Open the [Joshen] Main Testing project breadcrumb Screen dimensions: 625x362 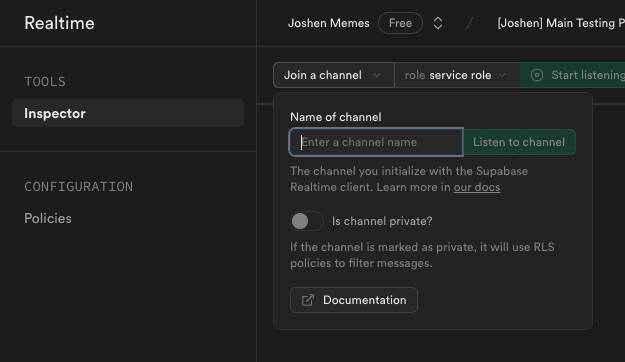[561, 23]
